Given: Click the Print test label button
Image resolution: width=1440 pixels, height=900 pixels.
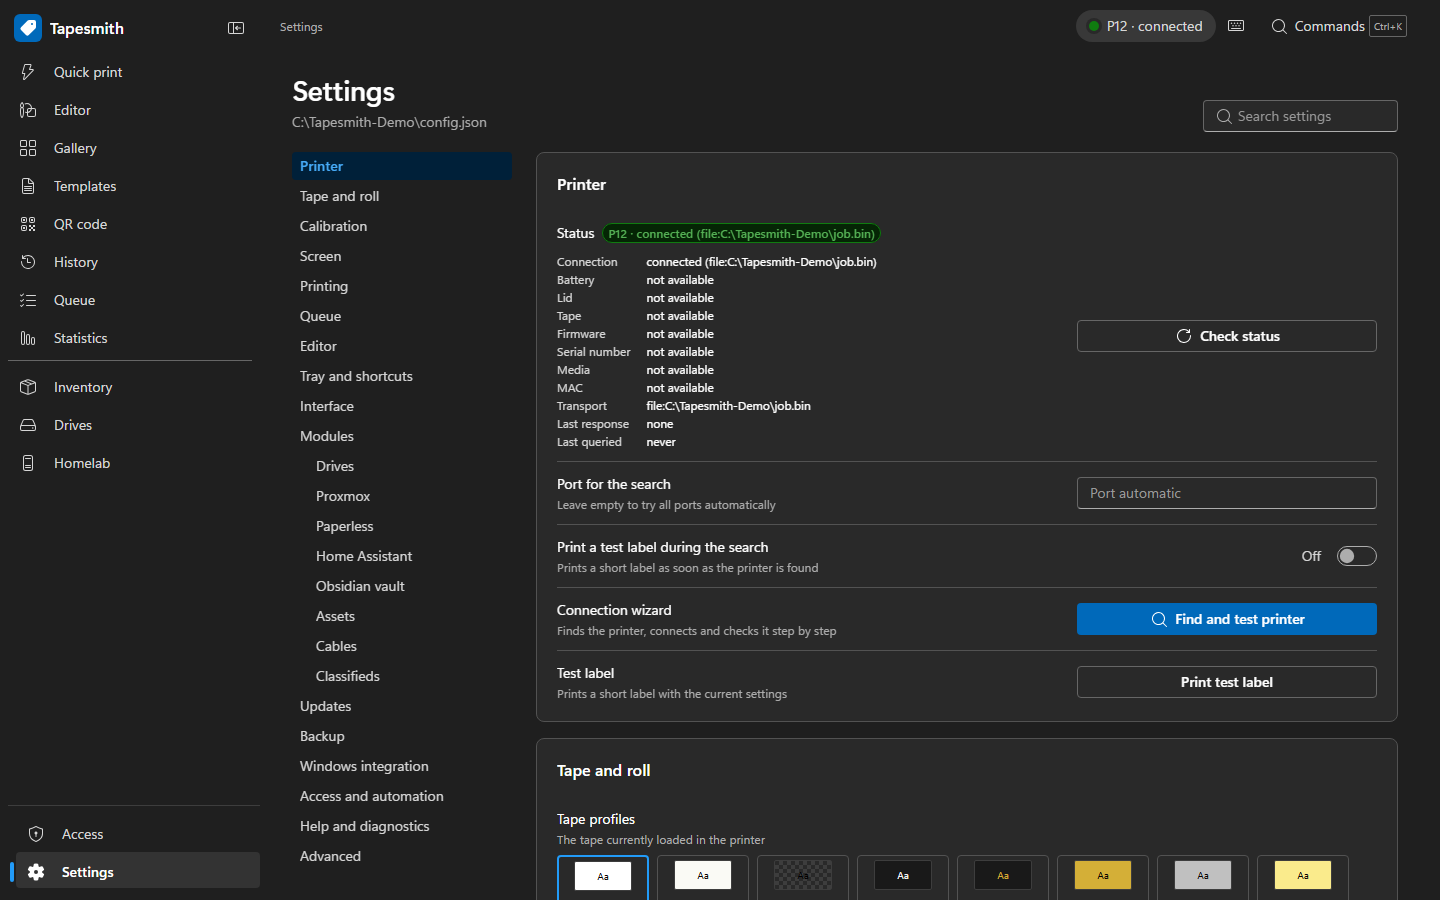Looking at the screenshot, I should tap(1227, 682).
